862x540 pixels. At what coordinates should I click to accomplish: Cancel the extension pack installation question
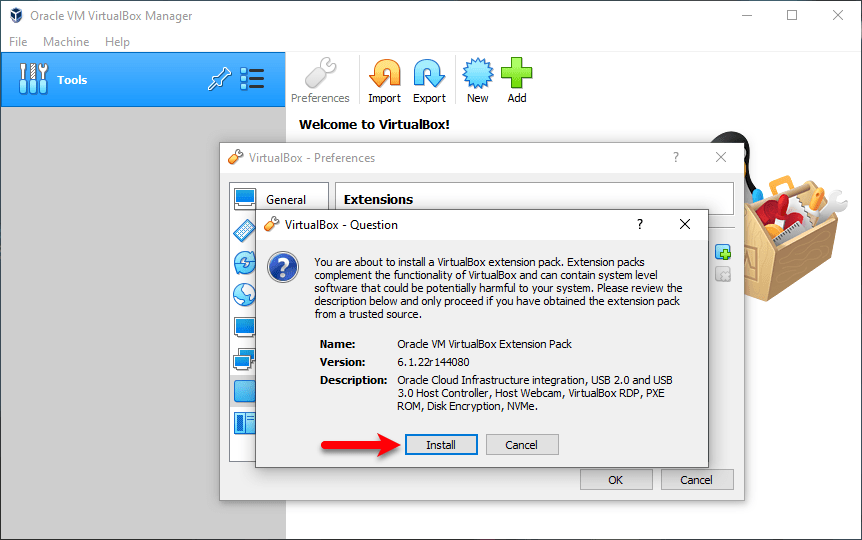tap(522, 445)
